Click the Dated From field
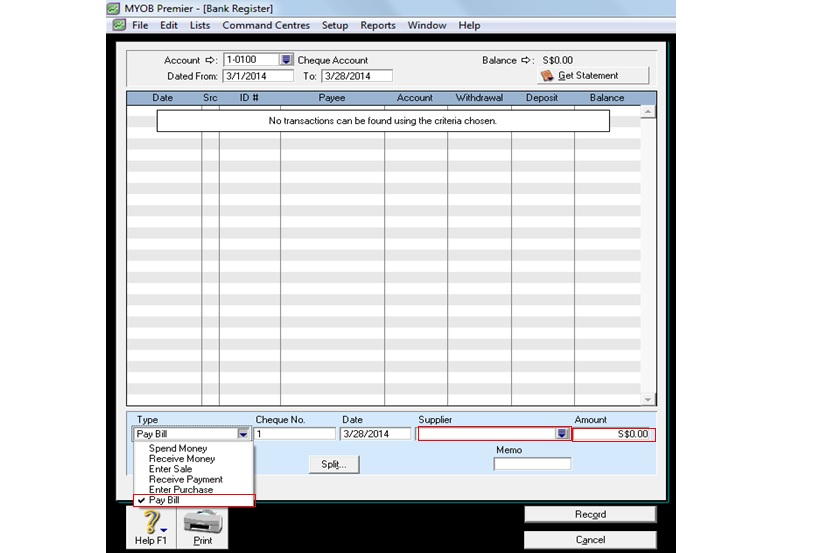 coord(258,76)
